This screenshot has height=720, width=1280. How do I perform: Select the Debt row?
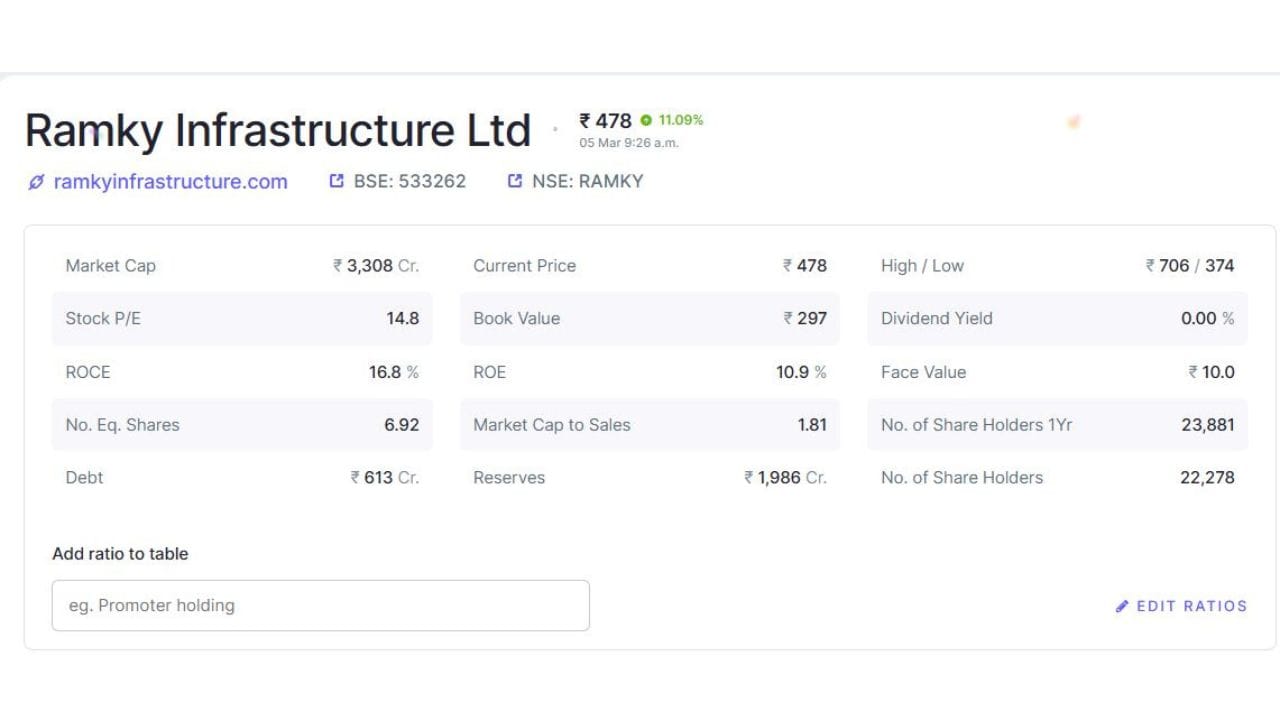242,478
